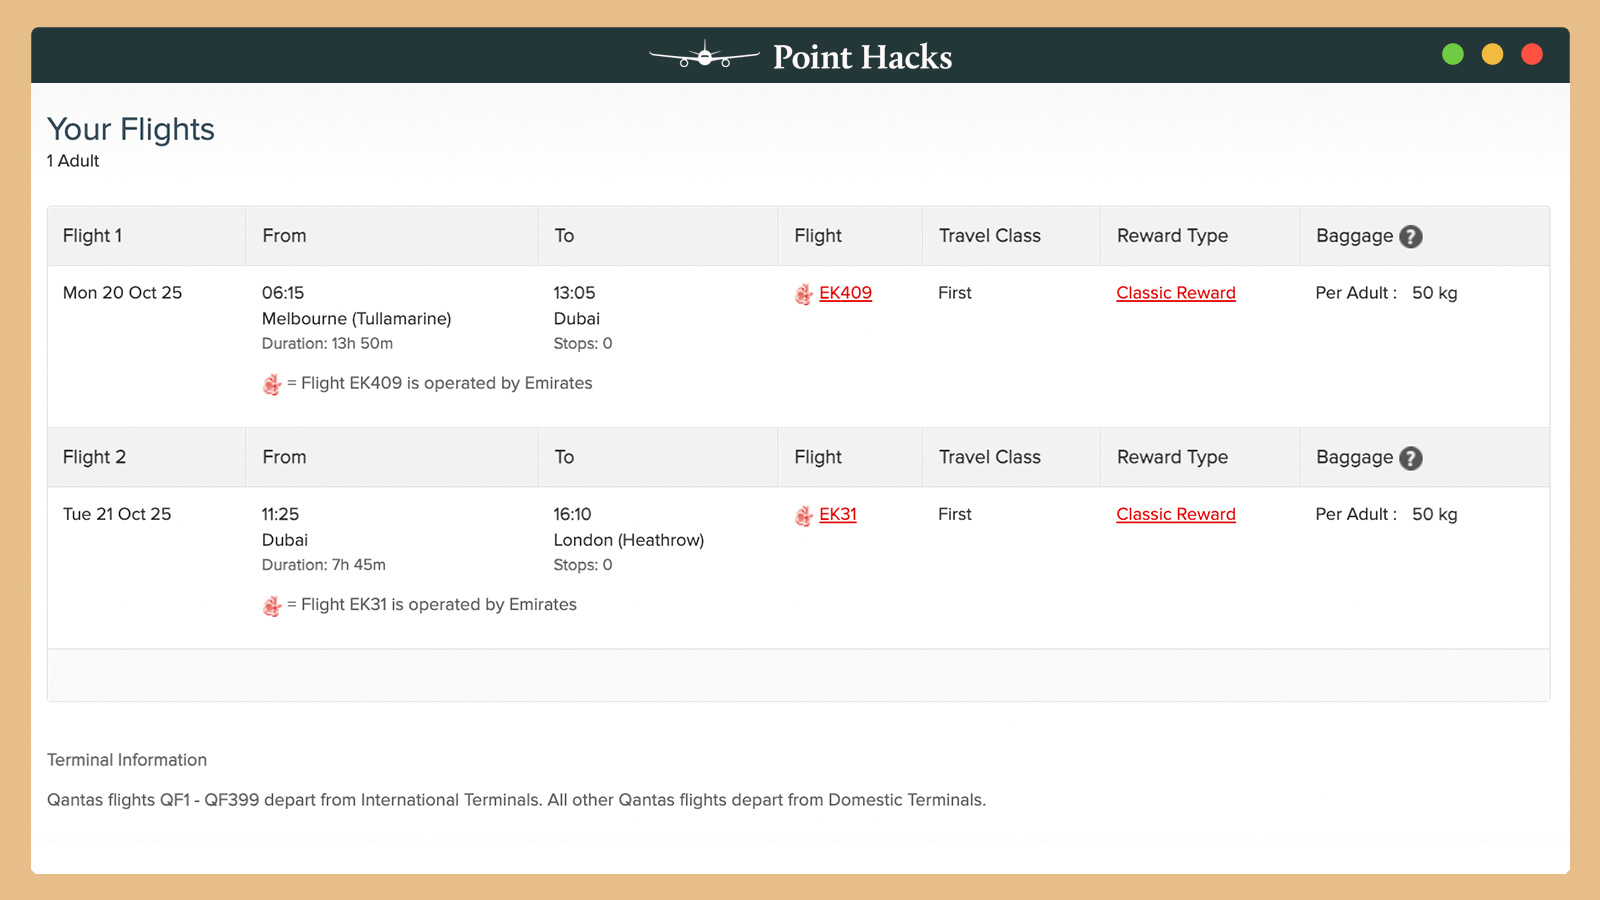Select the Your Flights heading
Image resolution: width=1600 pixels, height=900 pixels.
click(131, 129)
